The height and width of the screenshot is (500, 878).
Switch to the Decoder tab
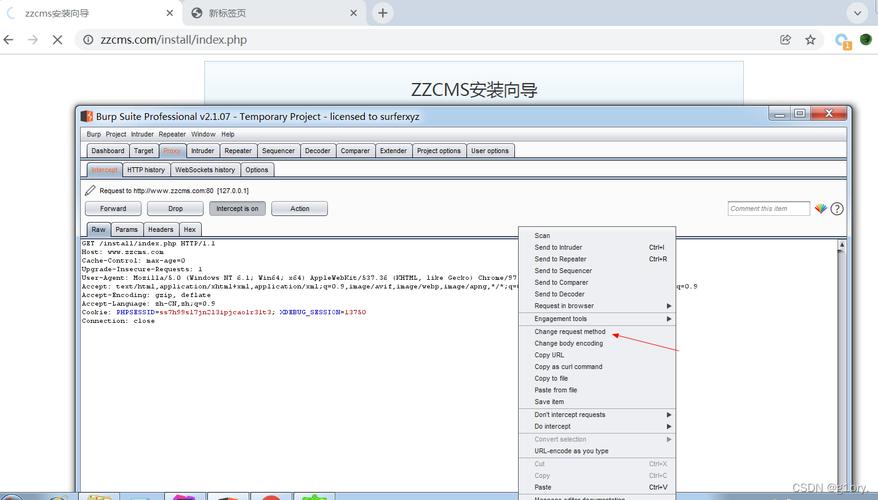pos(317,151)
